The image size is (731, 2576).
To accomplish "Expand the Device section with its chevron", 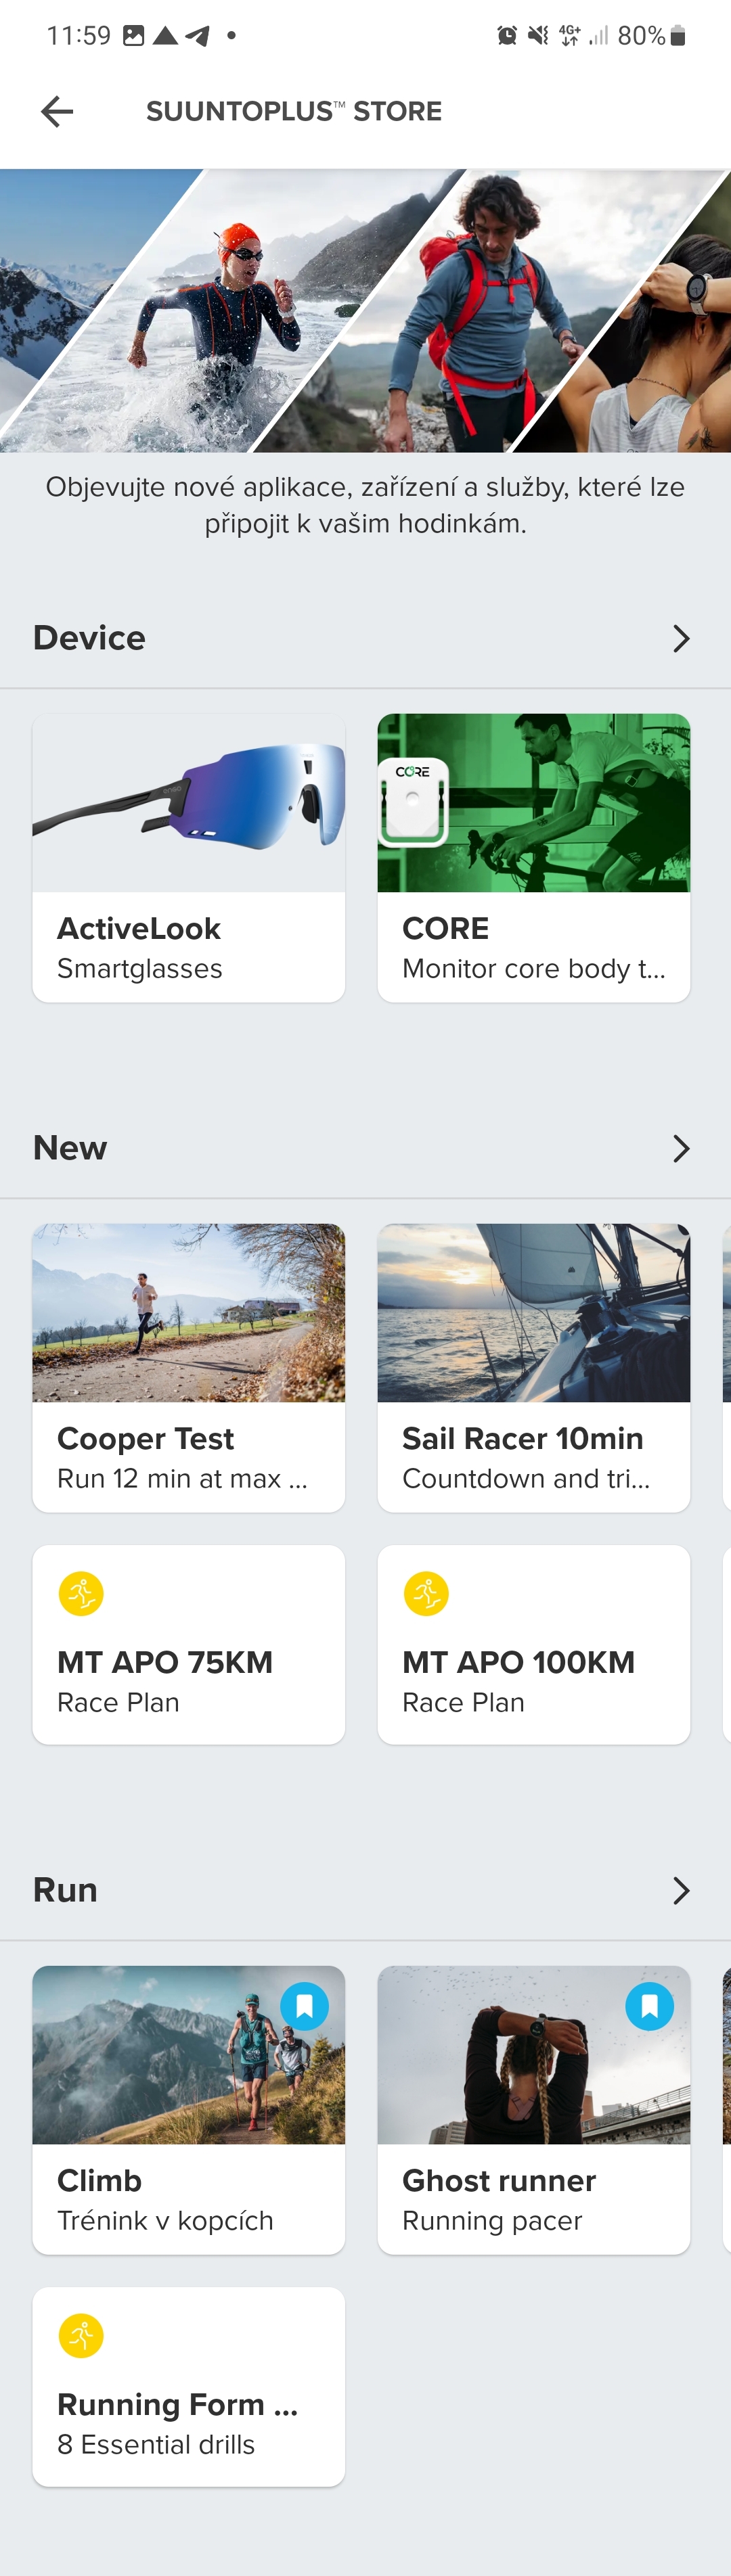I will (681, 638).
